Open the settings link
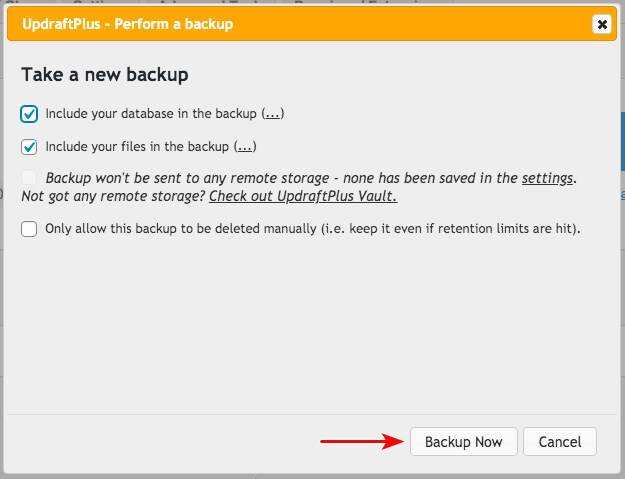Image resolution: width=625 pixels, height=479 pixels. click(x=547, y=179)
